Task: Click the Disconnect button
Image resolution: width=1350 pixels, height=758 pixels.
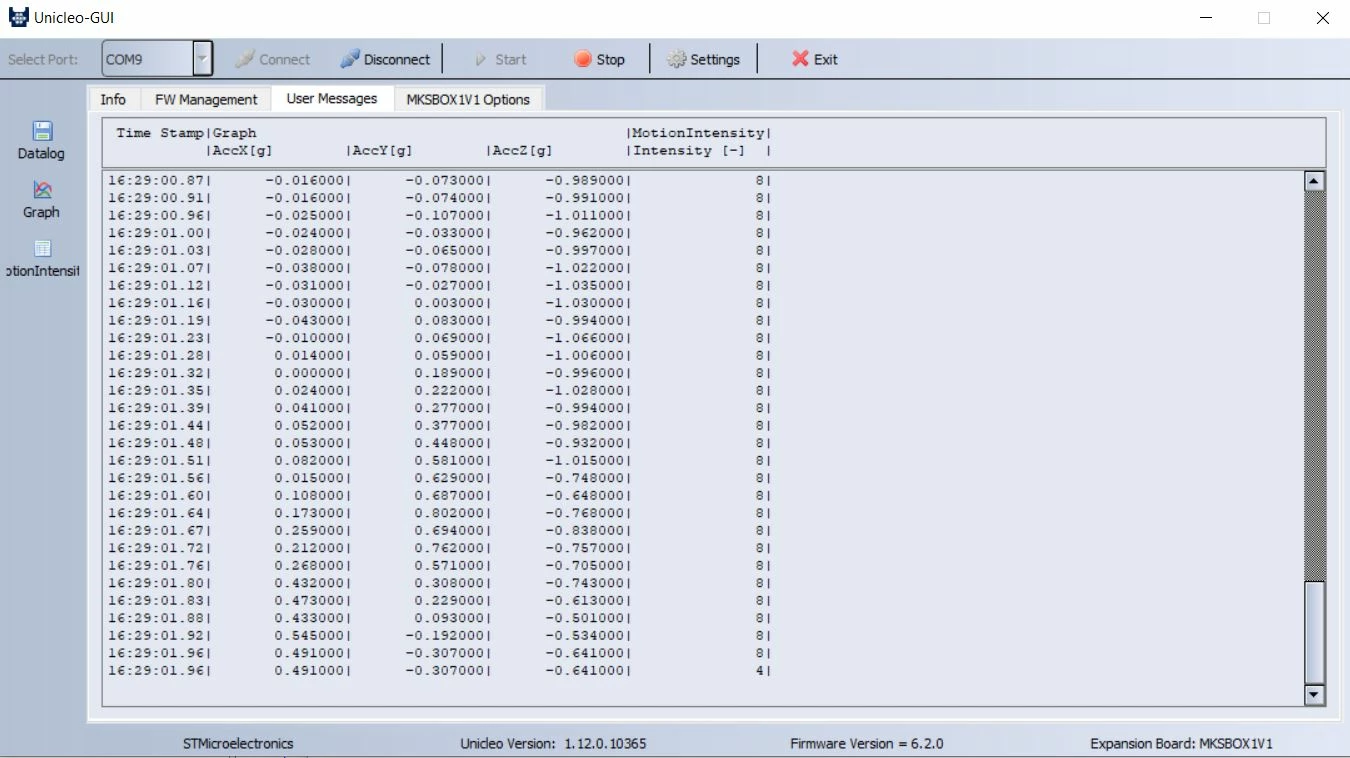Action: 385,59
